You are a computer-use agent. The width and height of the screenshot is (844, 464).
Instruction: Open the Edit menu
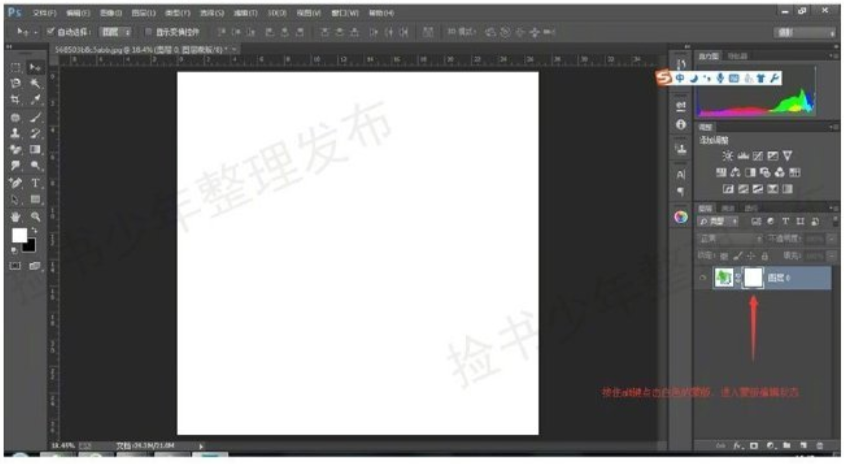78,12
